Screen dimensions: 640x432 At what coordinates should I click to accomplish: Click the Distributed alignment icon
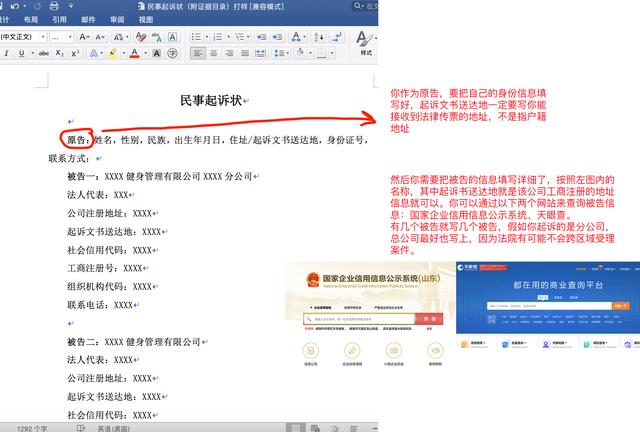[x=260, y=53]
